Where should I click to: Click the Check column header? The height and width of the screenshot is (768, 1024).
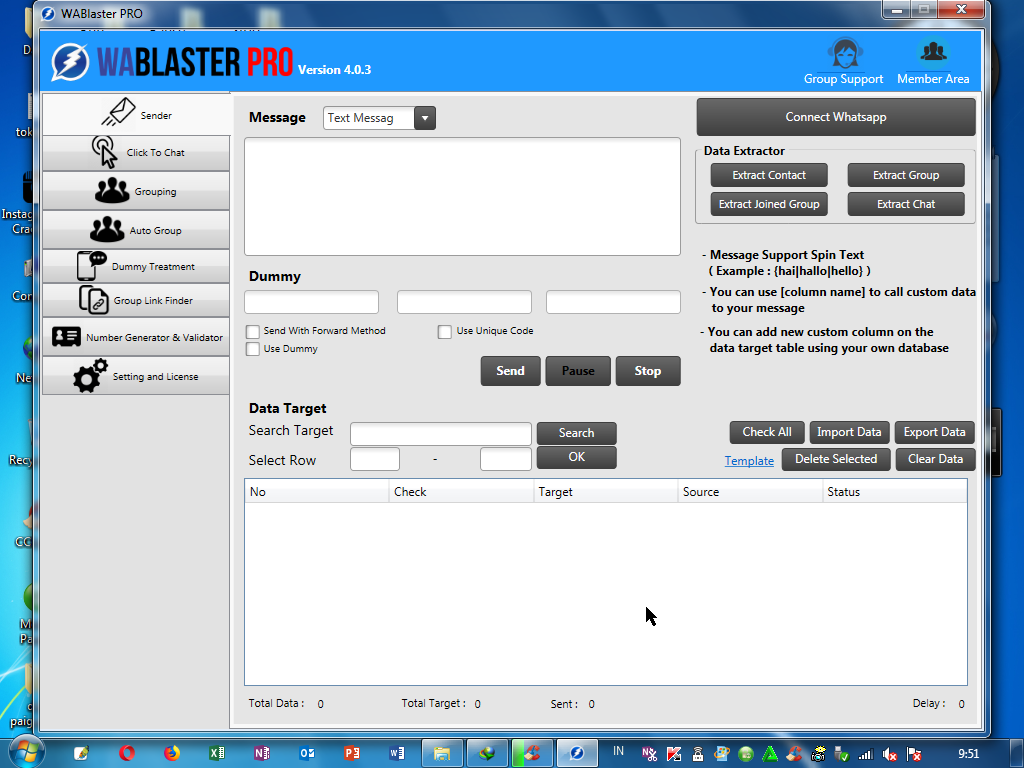[461, 492]
